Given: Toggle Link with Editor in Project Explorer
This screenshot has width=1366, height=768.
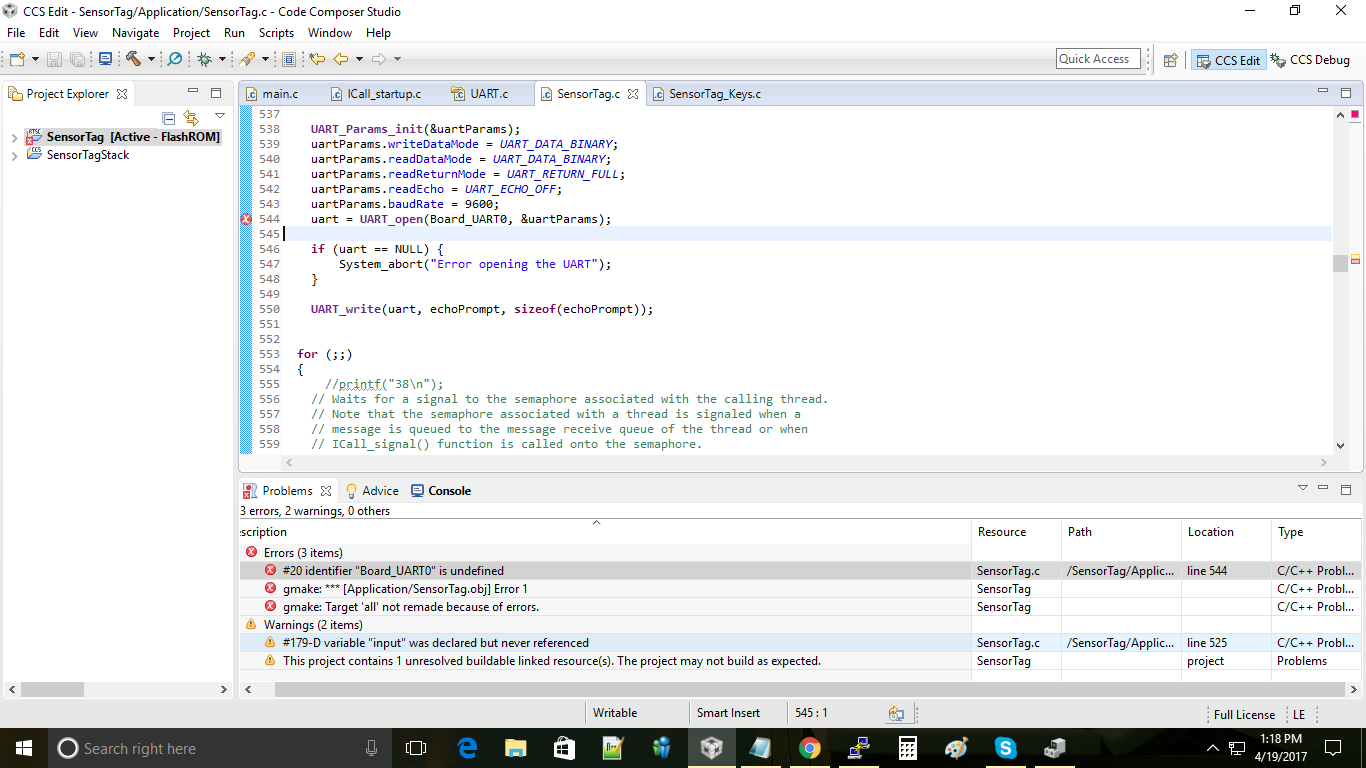Looking at the screenshot, I should click(191, 118).
